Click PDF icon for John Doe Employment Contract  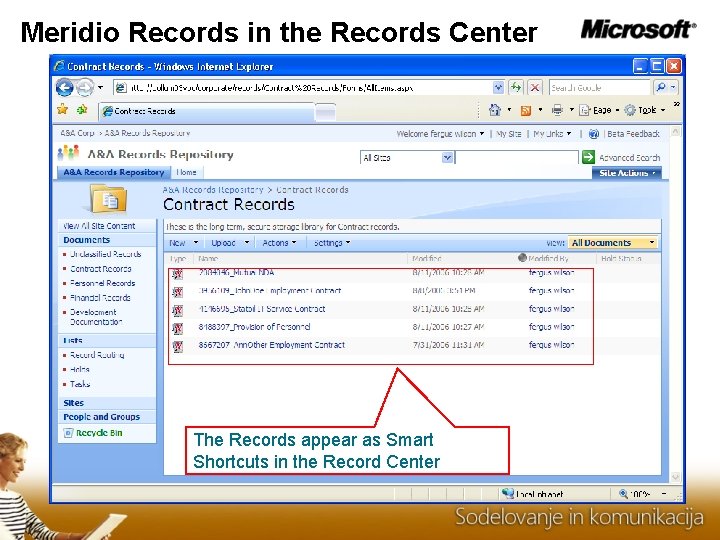(178, 292)
